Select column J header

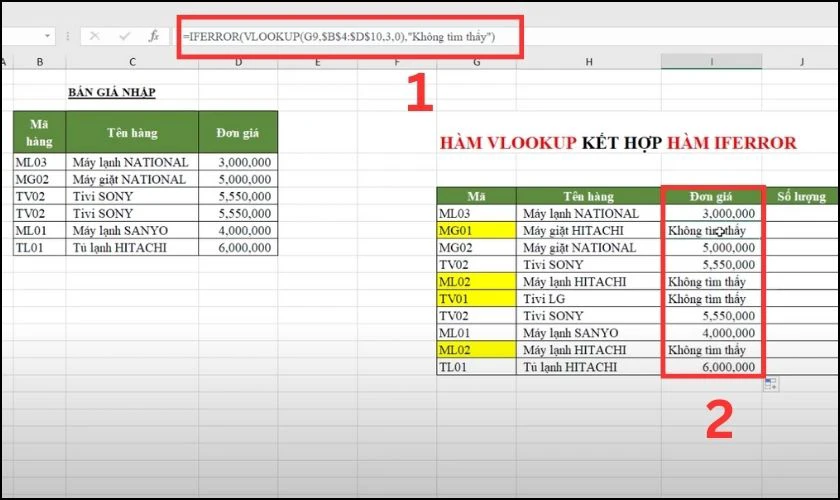(801, 62)
